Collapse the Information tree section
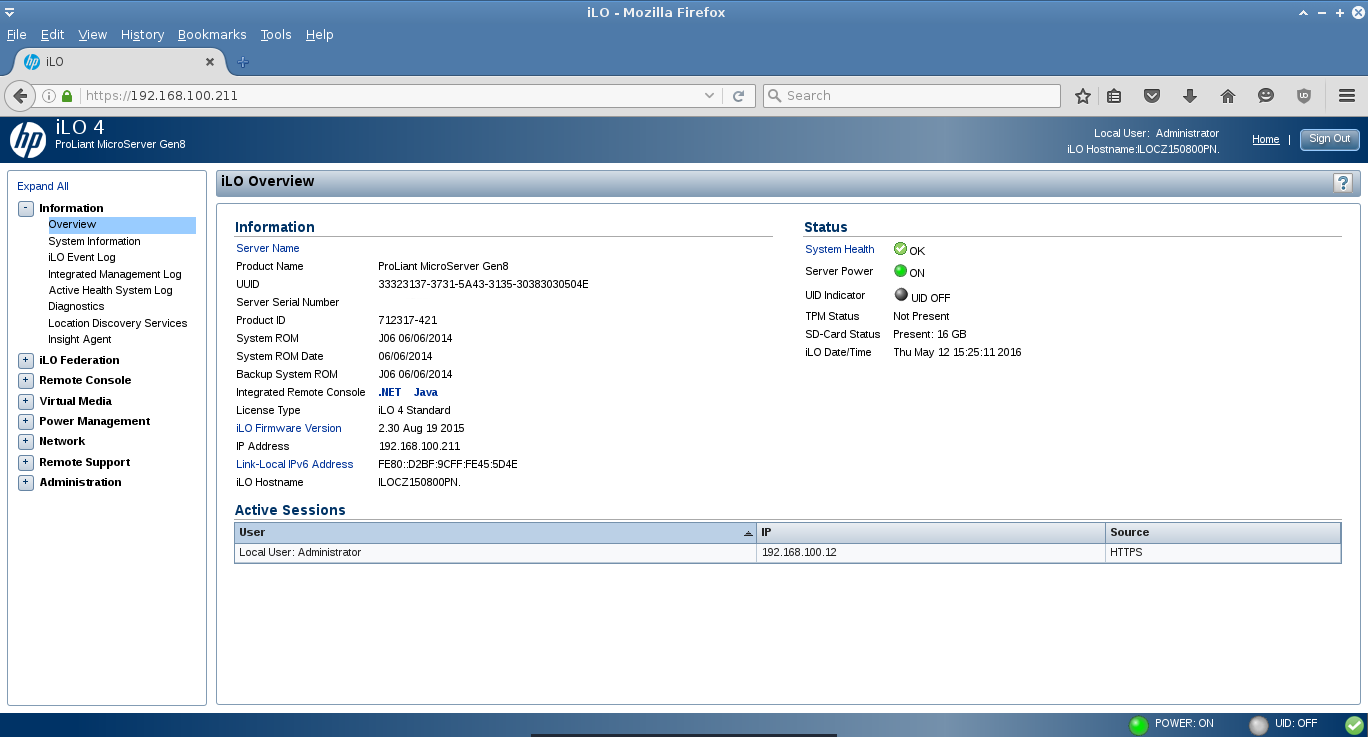This screenshot has width=1368, height=737. (26, 208)
